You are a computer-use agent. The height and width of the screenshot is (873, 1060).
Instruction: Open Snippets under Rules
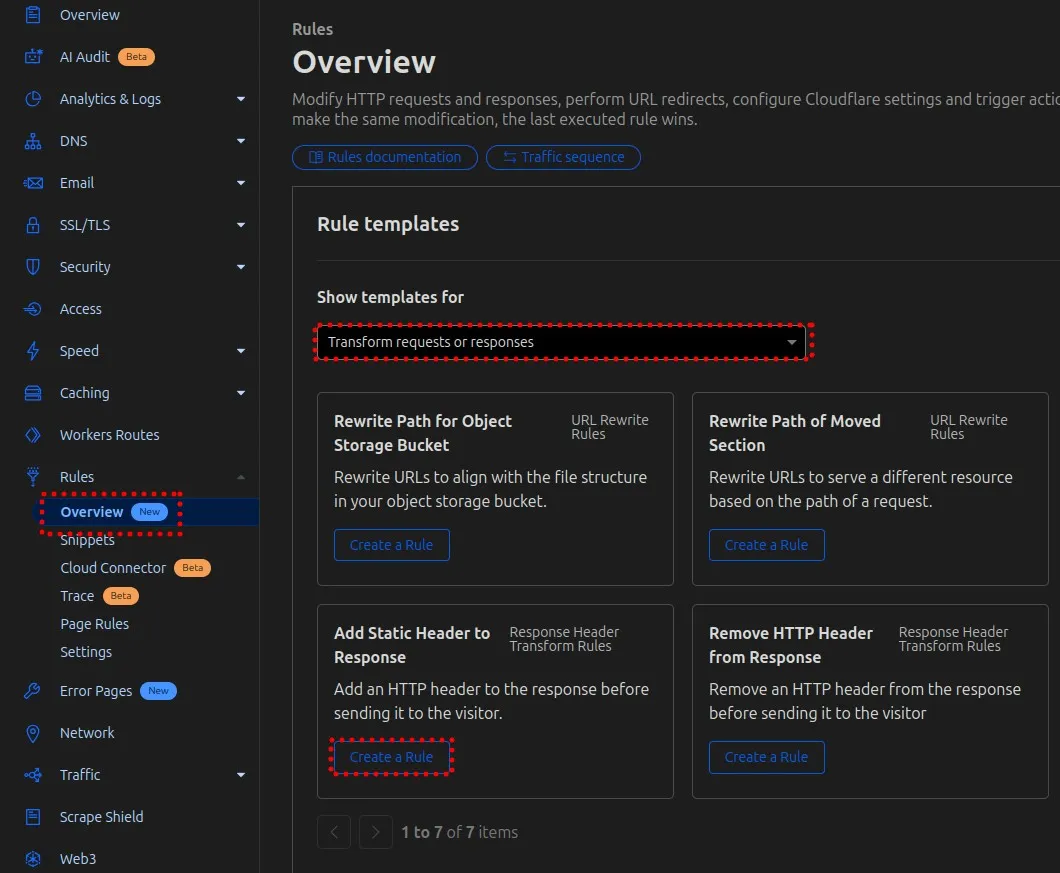pyautogui.click(x=87, y=540)
